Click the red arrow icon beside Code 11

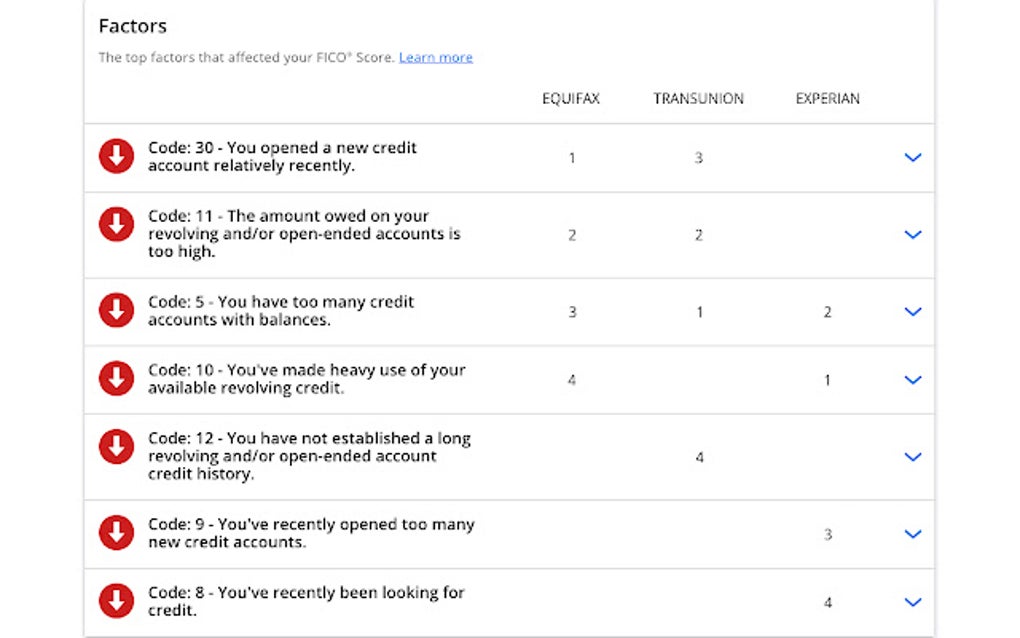click(116, 234)
